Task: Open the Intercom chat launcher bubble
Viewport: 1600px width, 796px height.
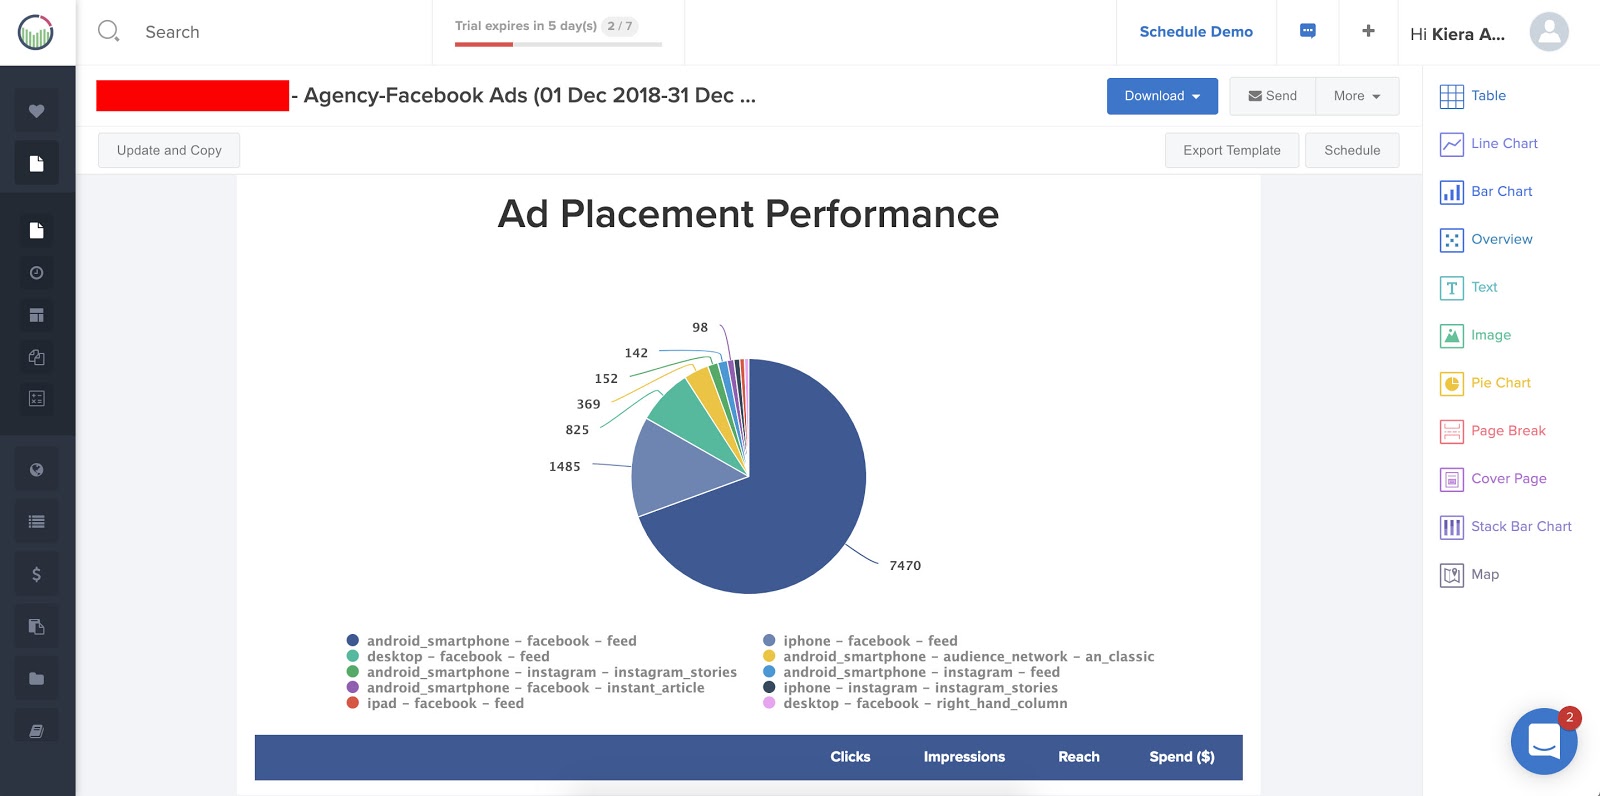Action: 1544,741
